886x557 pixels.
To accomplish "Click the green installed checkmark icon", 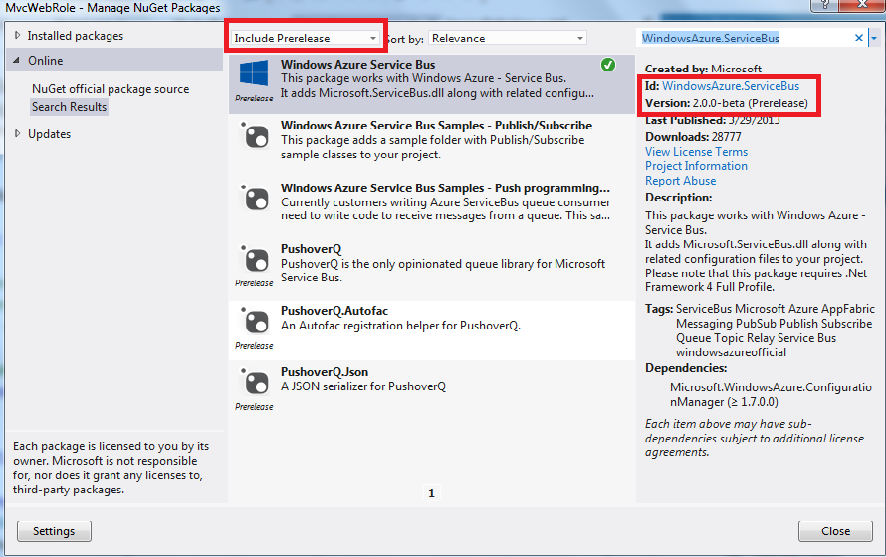I will 608,65.
